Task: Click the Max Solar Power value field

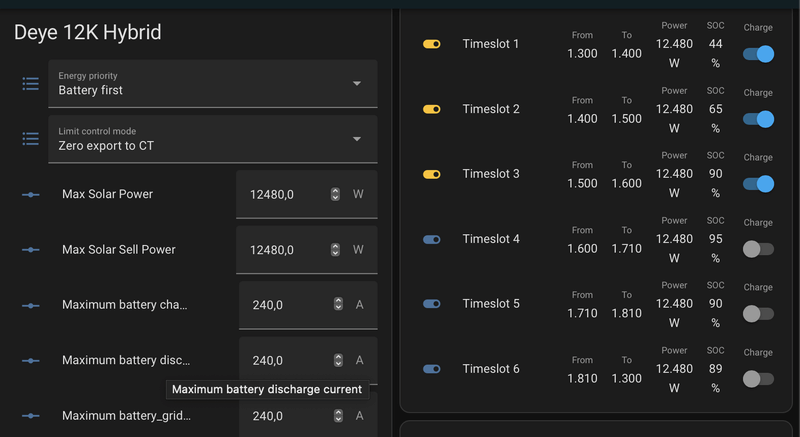Action: click(307, 194)
